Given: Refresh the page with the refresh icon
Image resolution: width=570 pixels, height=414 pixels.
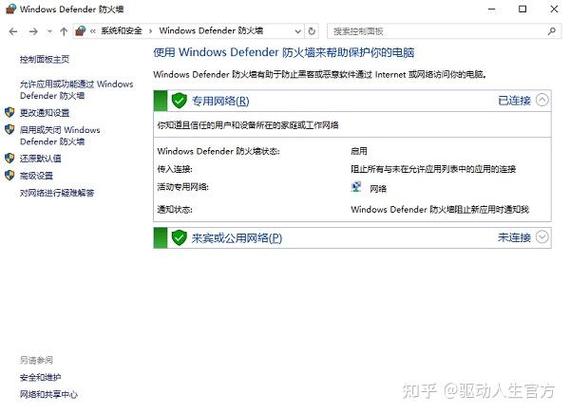Looking at the screenshot, I should point(312,31).
